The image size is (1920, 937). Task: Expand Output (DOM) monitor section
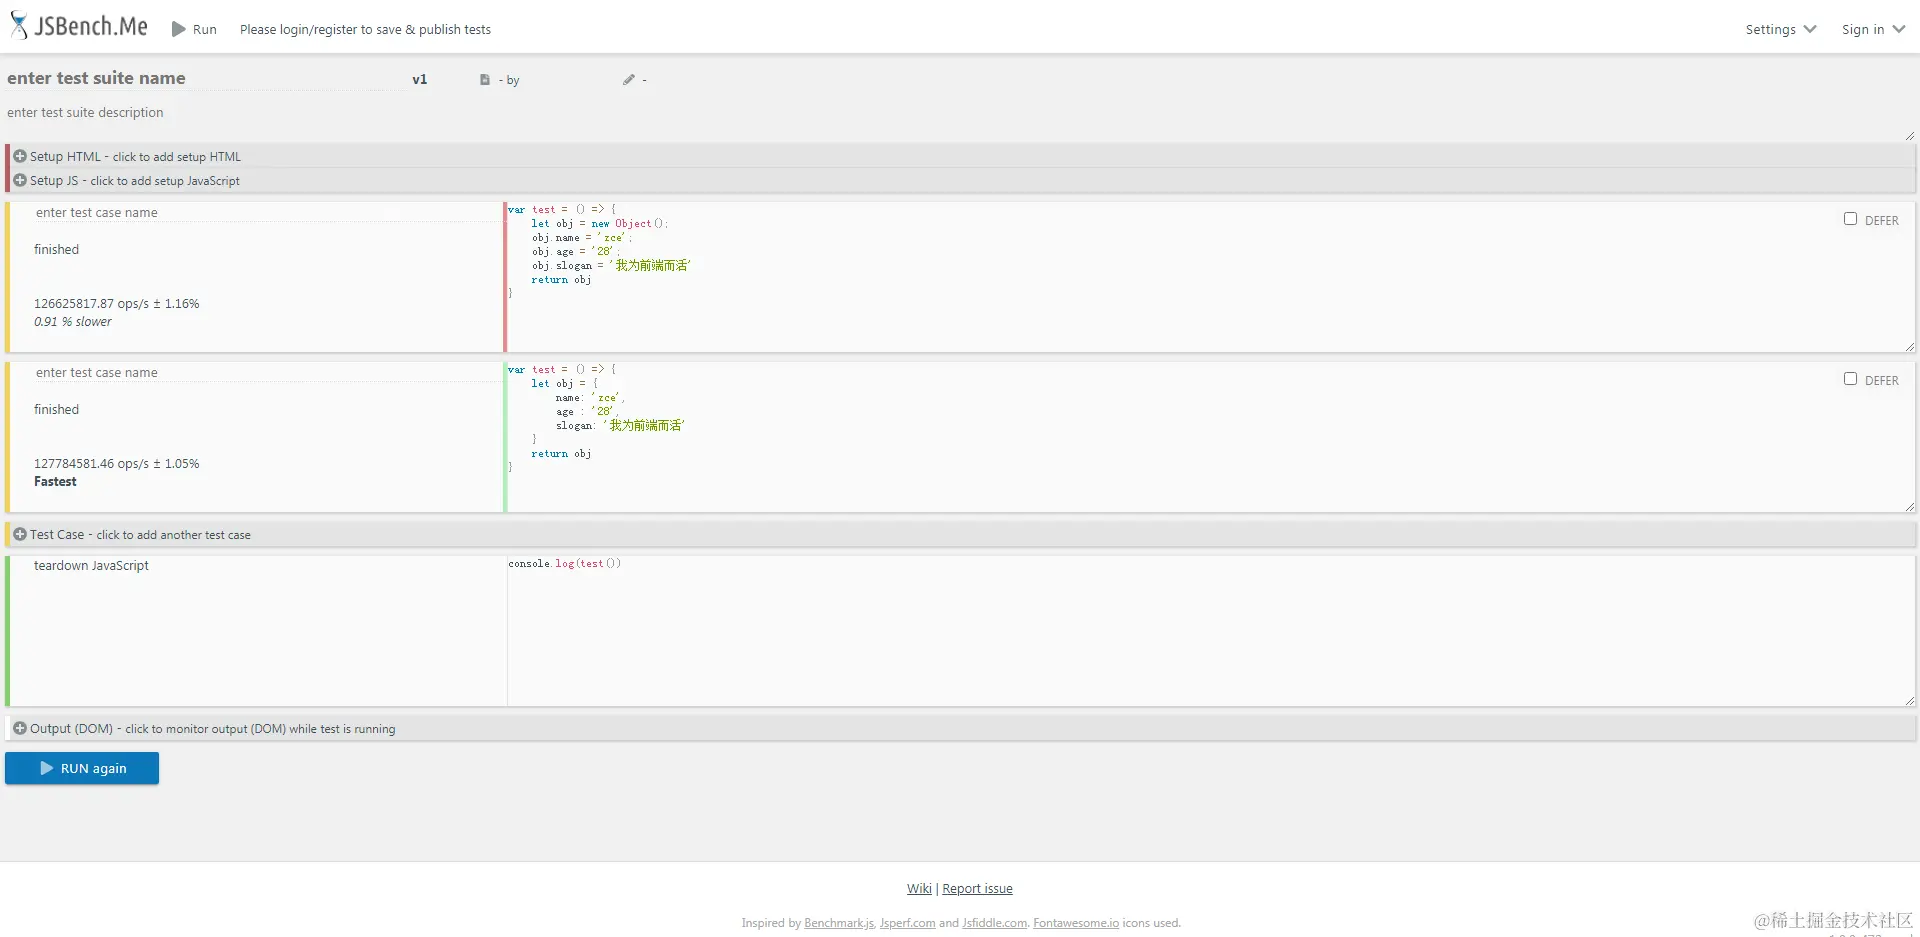pos(960,728)
